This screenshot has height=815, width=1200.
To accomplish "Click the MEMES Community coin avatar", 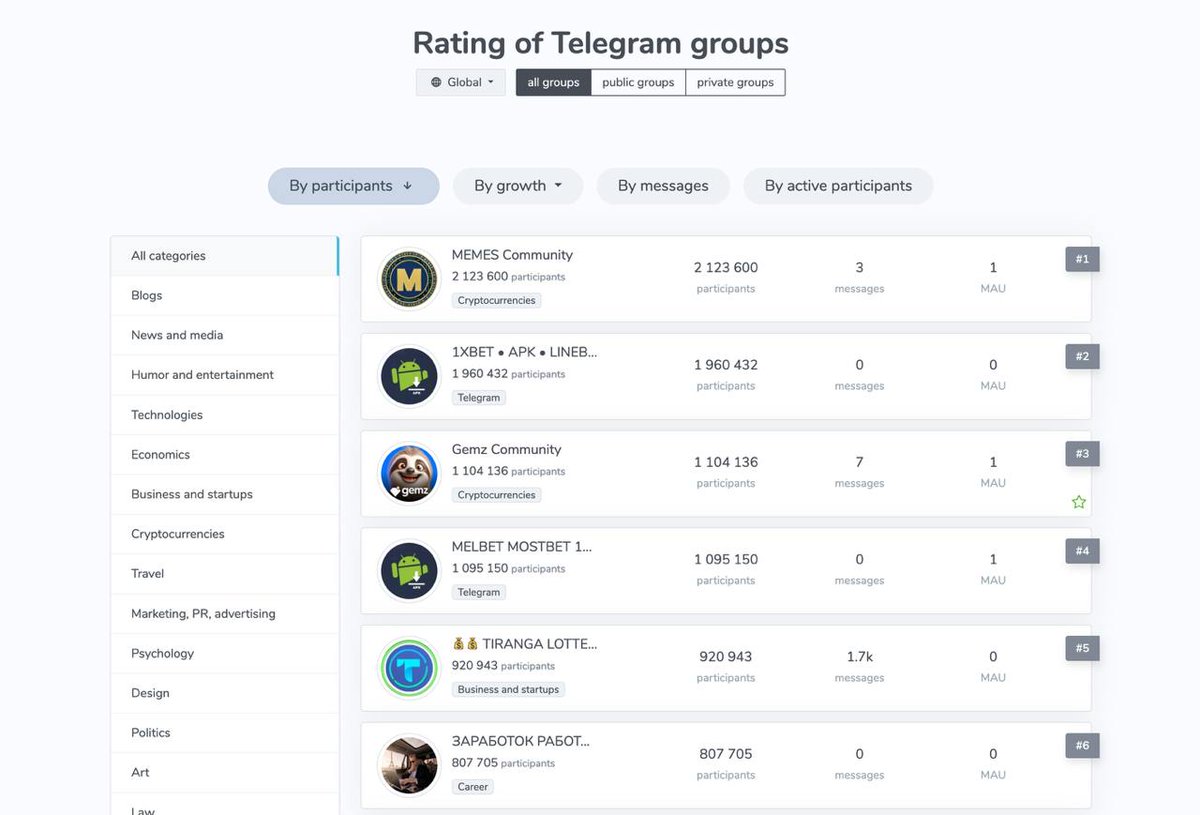I will [408, 277].
